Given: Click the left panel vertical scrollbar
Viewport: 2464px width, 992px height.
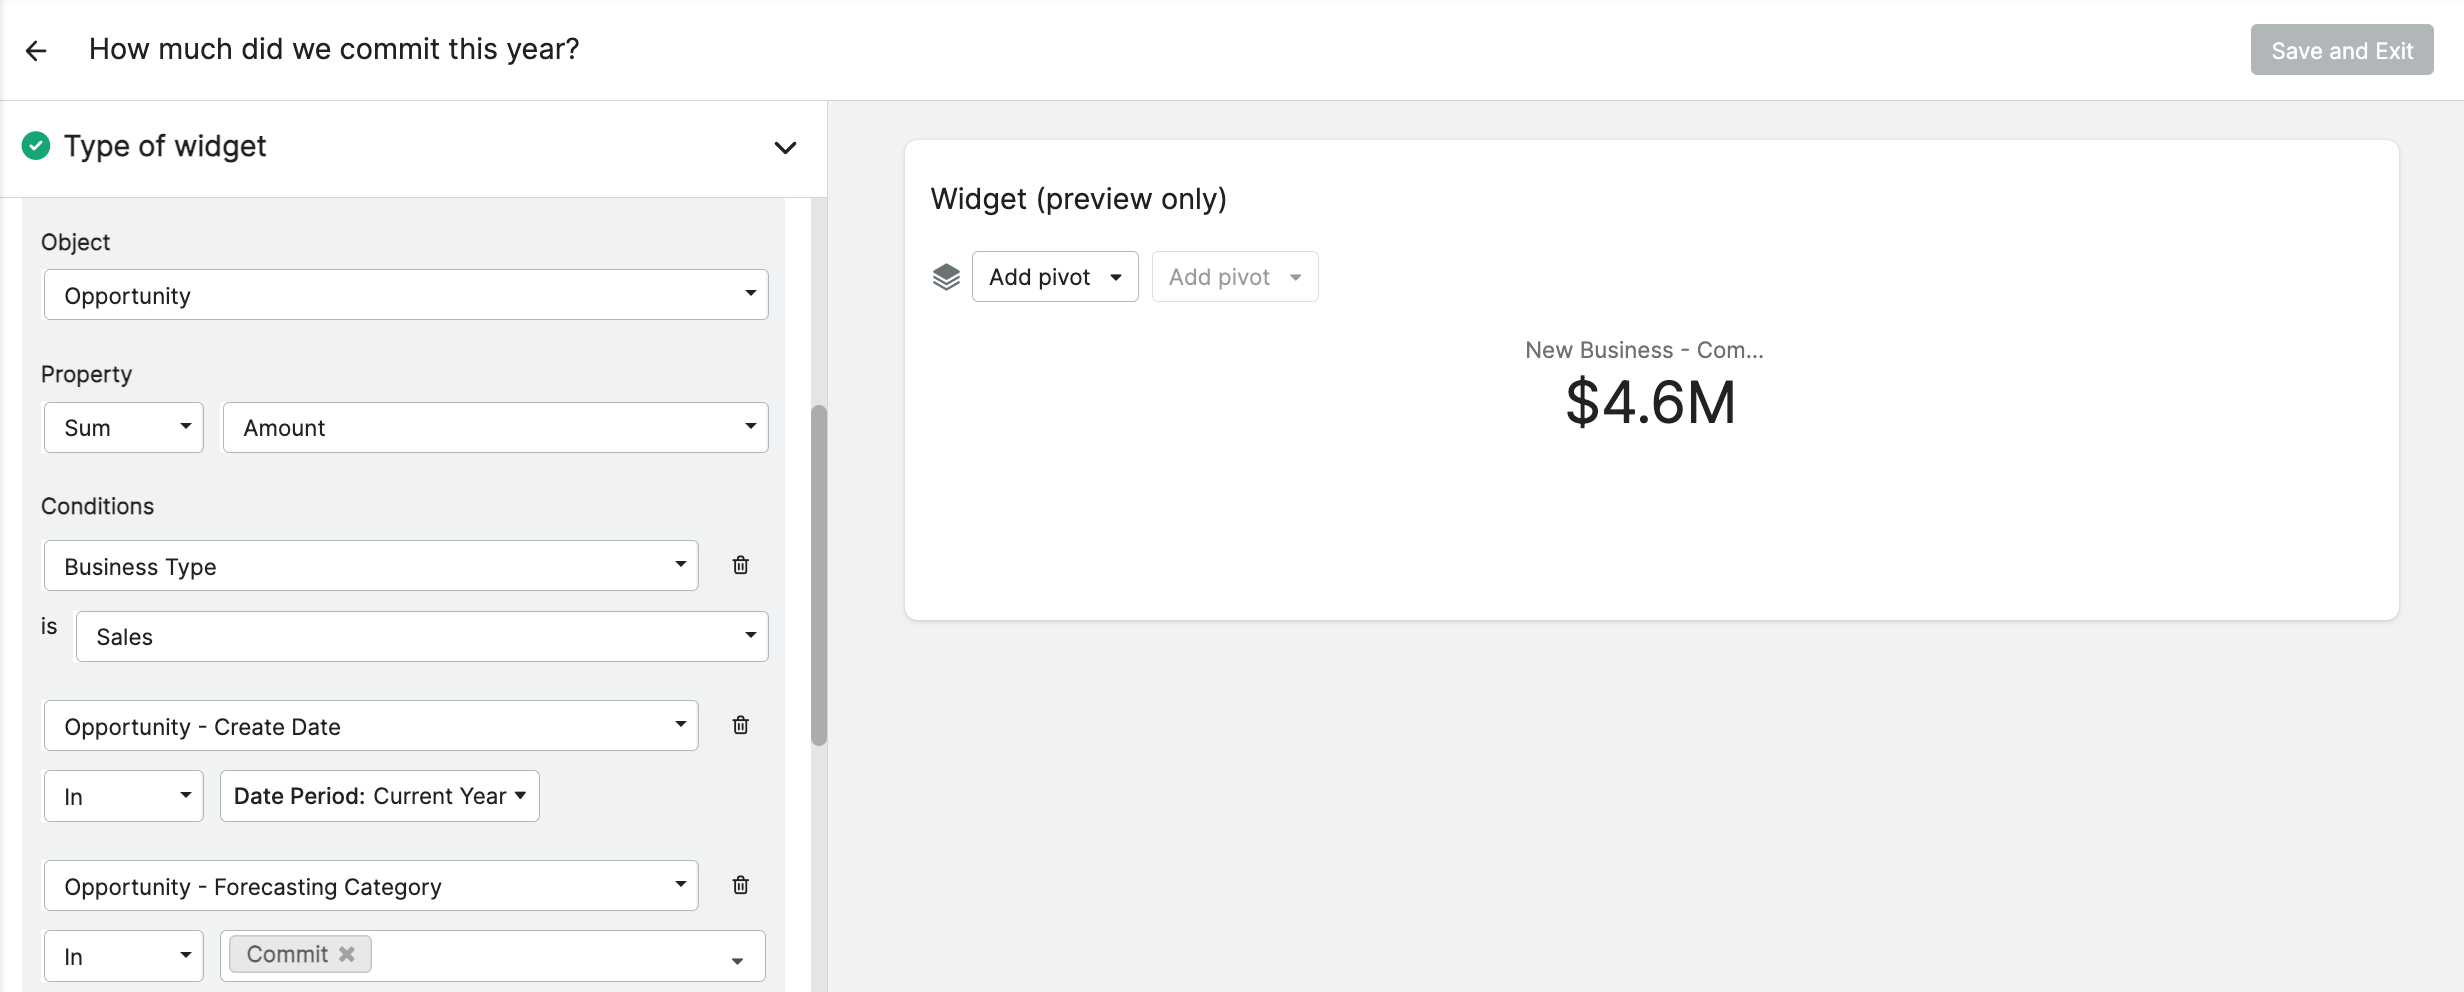Looking at the screenshot, I should pos(819,575).
